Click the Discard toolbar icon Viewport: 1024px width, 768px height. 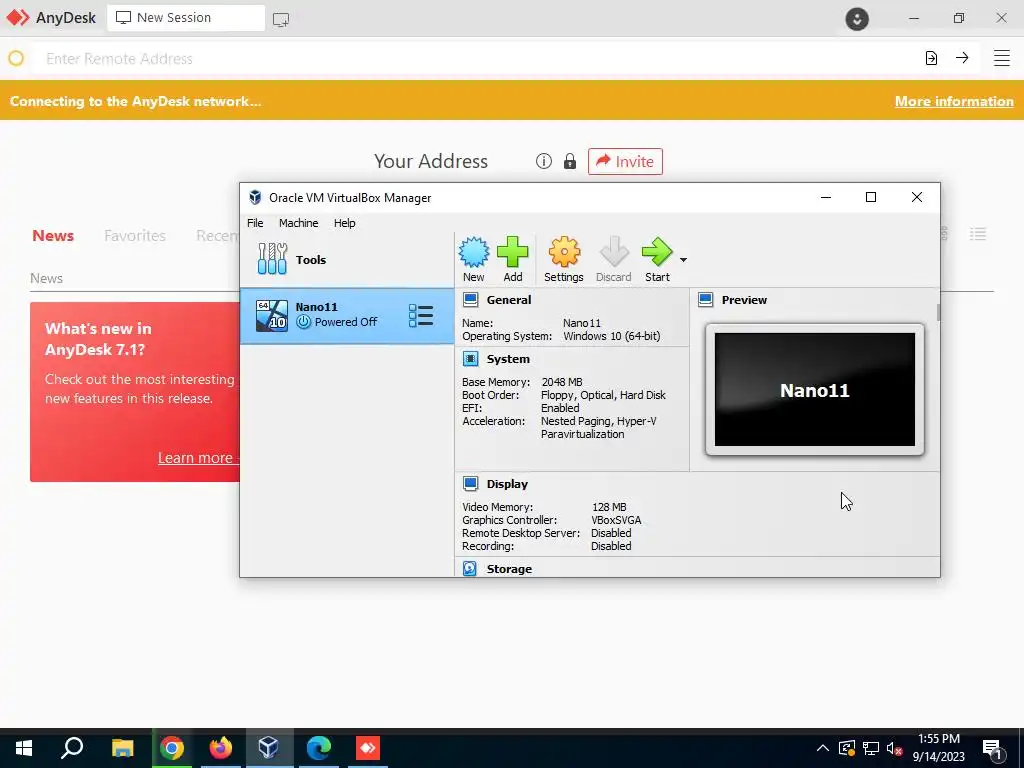(614, 259)
